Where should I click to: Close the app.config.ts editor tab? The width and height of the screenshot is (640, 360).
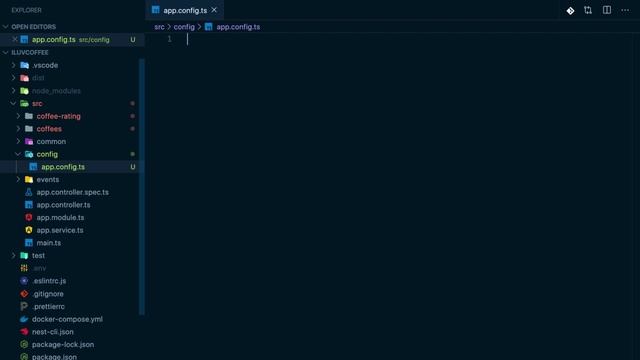coord(214,10)
